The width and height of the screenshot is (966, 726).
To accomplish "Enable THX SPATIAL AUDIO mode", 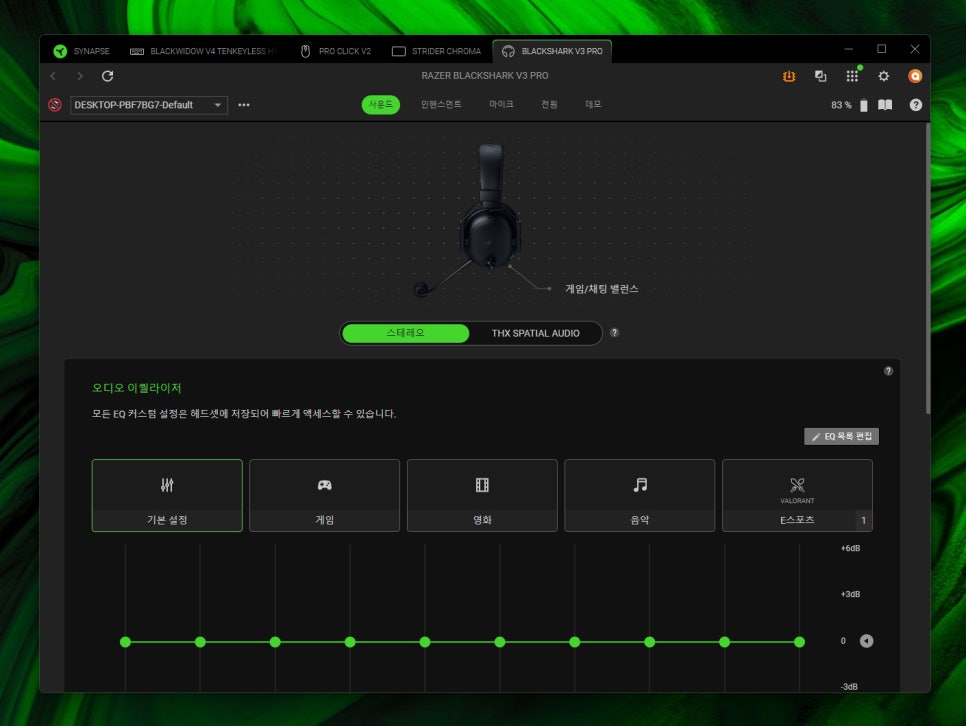I will coord(535,333).
